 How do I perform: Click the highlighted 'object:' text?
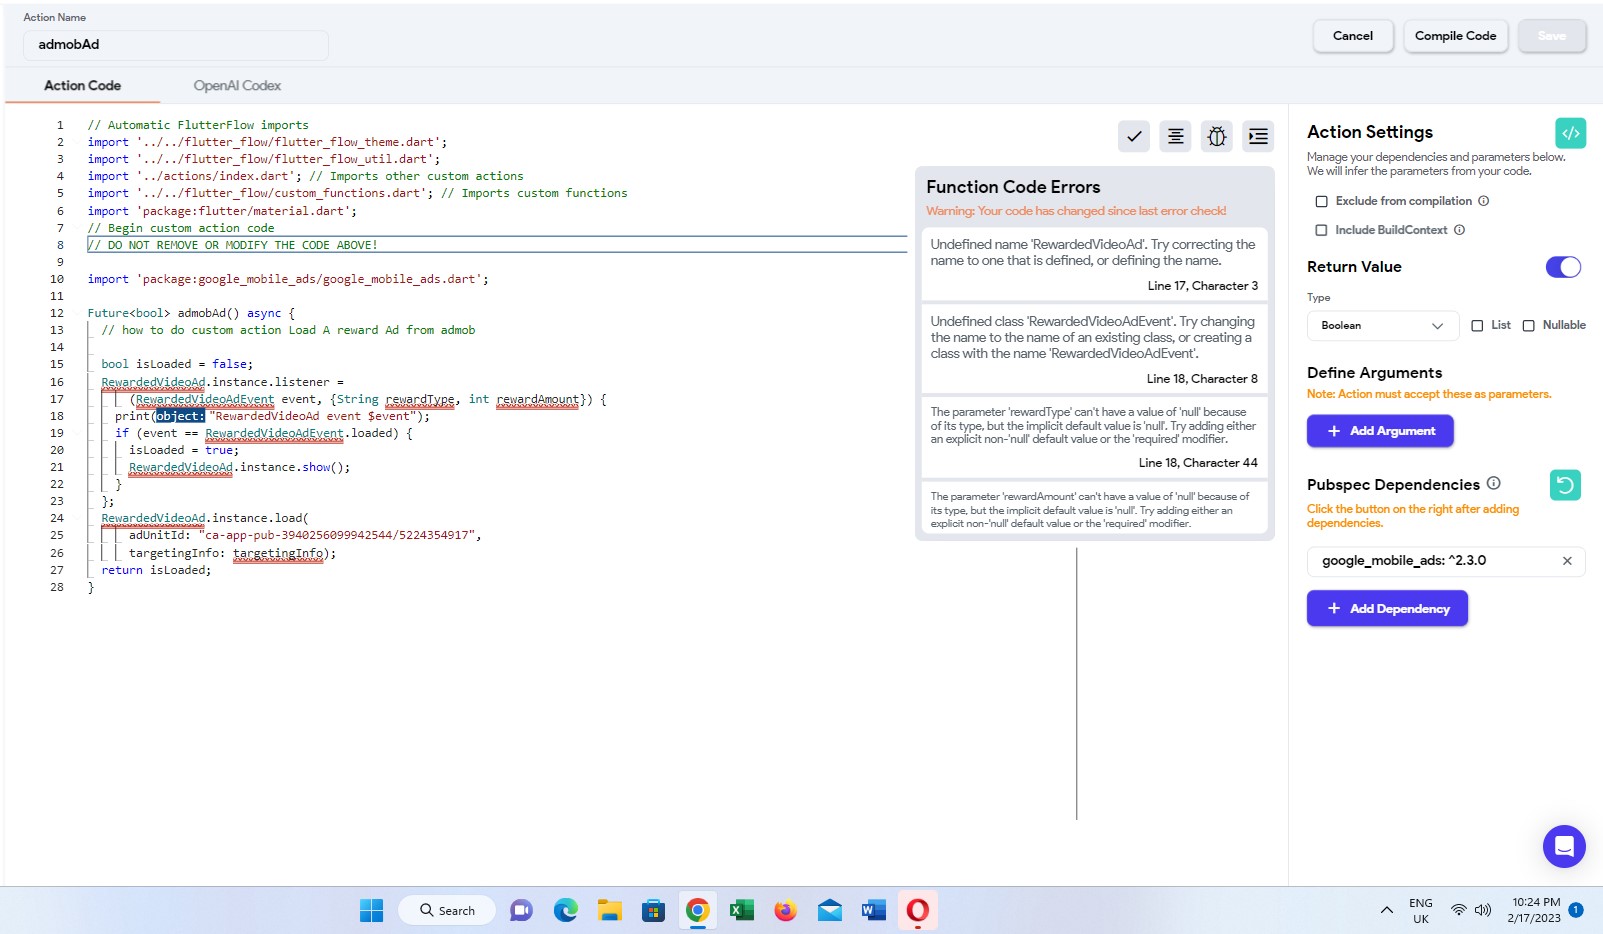point(180,416)
